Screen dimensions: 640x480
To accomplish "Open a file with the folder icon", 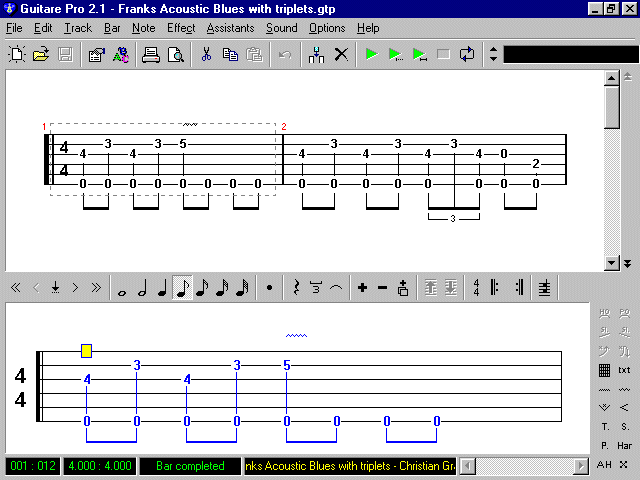I will [x=41, y=54].
